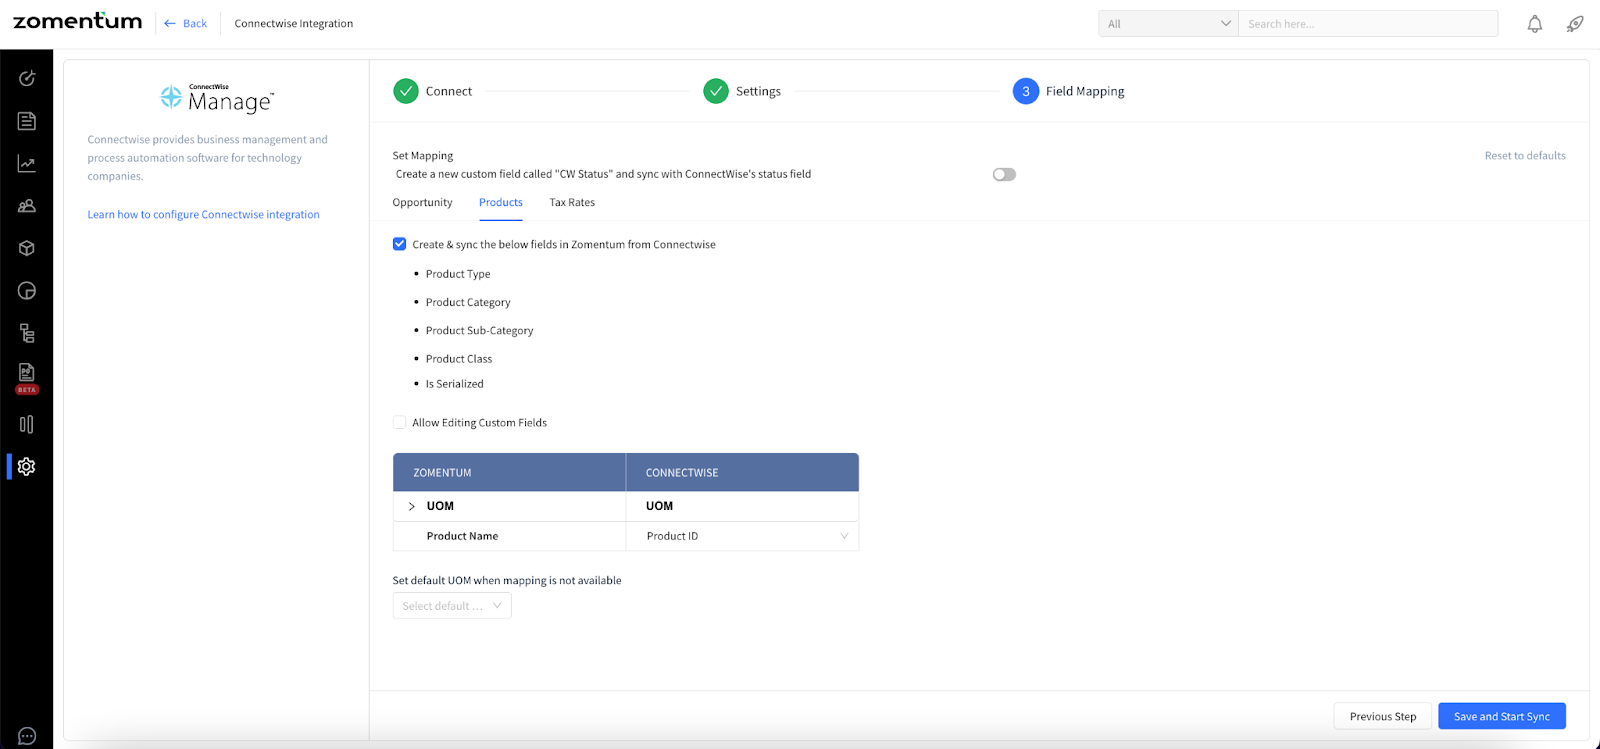Click the Set Mapping heading
This screenshot has width=1600, height=749.
pos(423,155)
